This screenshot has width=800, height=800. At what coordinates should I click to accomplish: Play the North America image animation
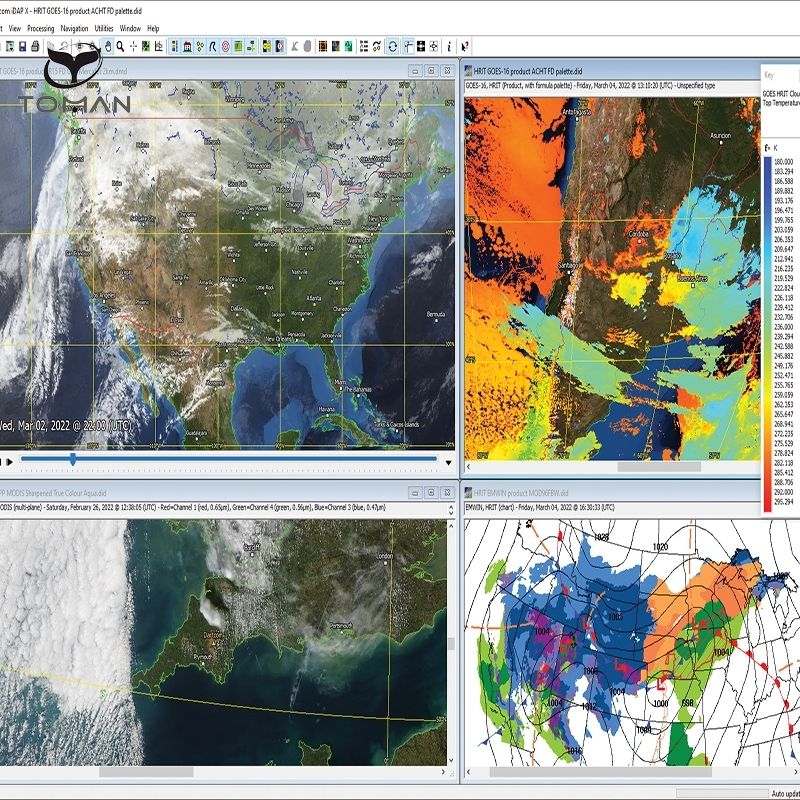[x=9, y=462]
